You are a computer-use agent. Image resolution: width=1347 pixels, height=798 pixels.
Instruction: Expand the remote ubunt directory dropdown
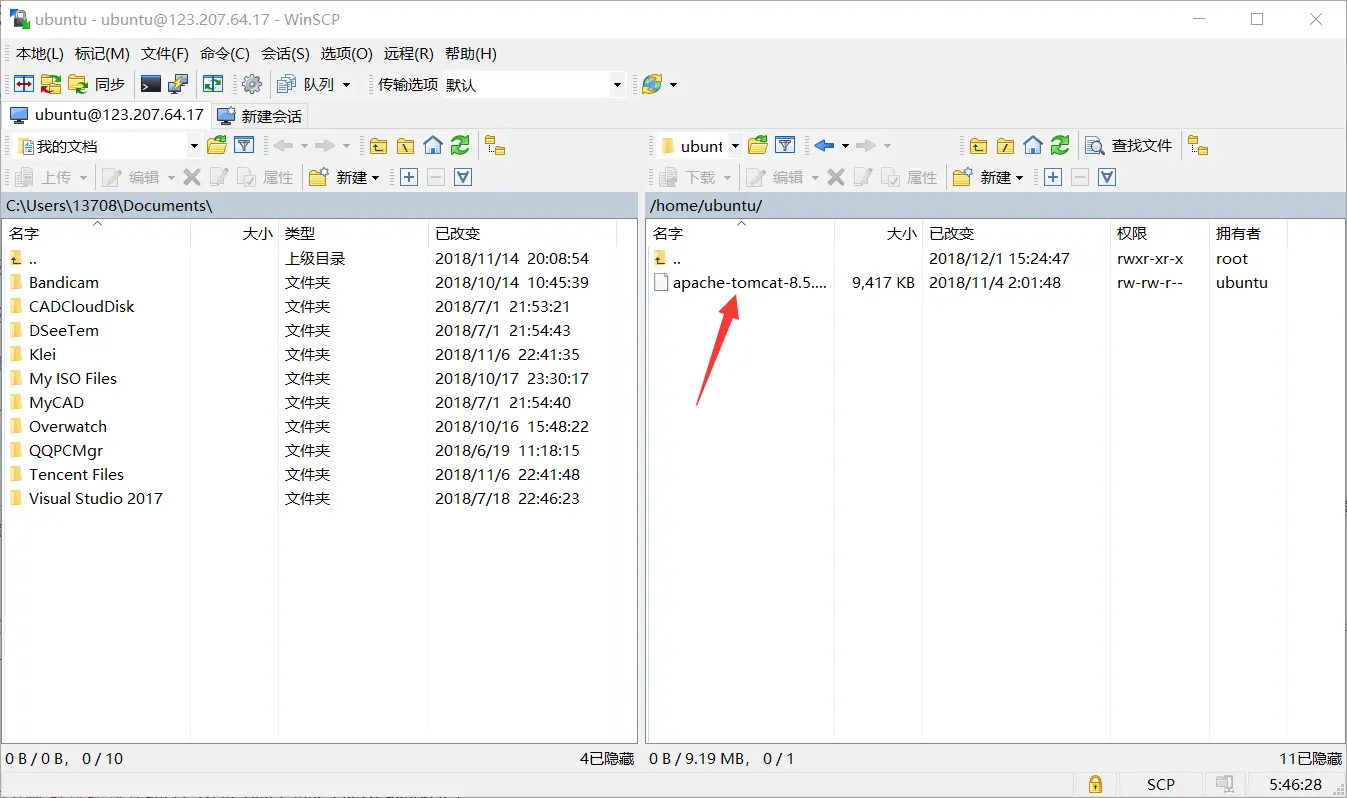click(x=735, y=146)
